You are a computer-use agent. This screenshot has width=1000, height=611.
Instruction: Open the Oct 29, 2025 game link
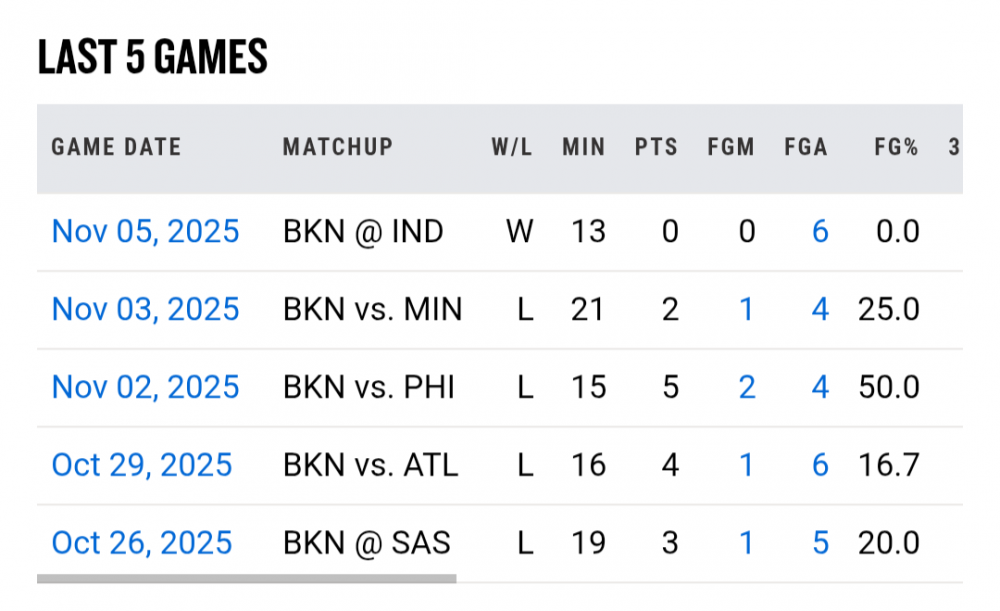[141, 465]
